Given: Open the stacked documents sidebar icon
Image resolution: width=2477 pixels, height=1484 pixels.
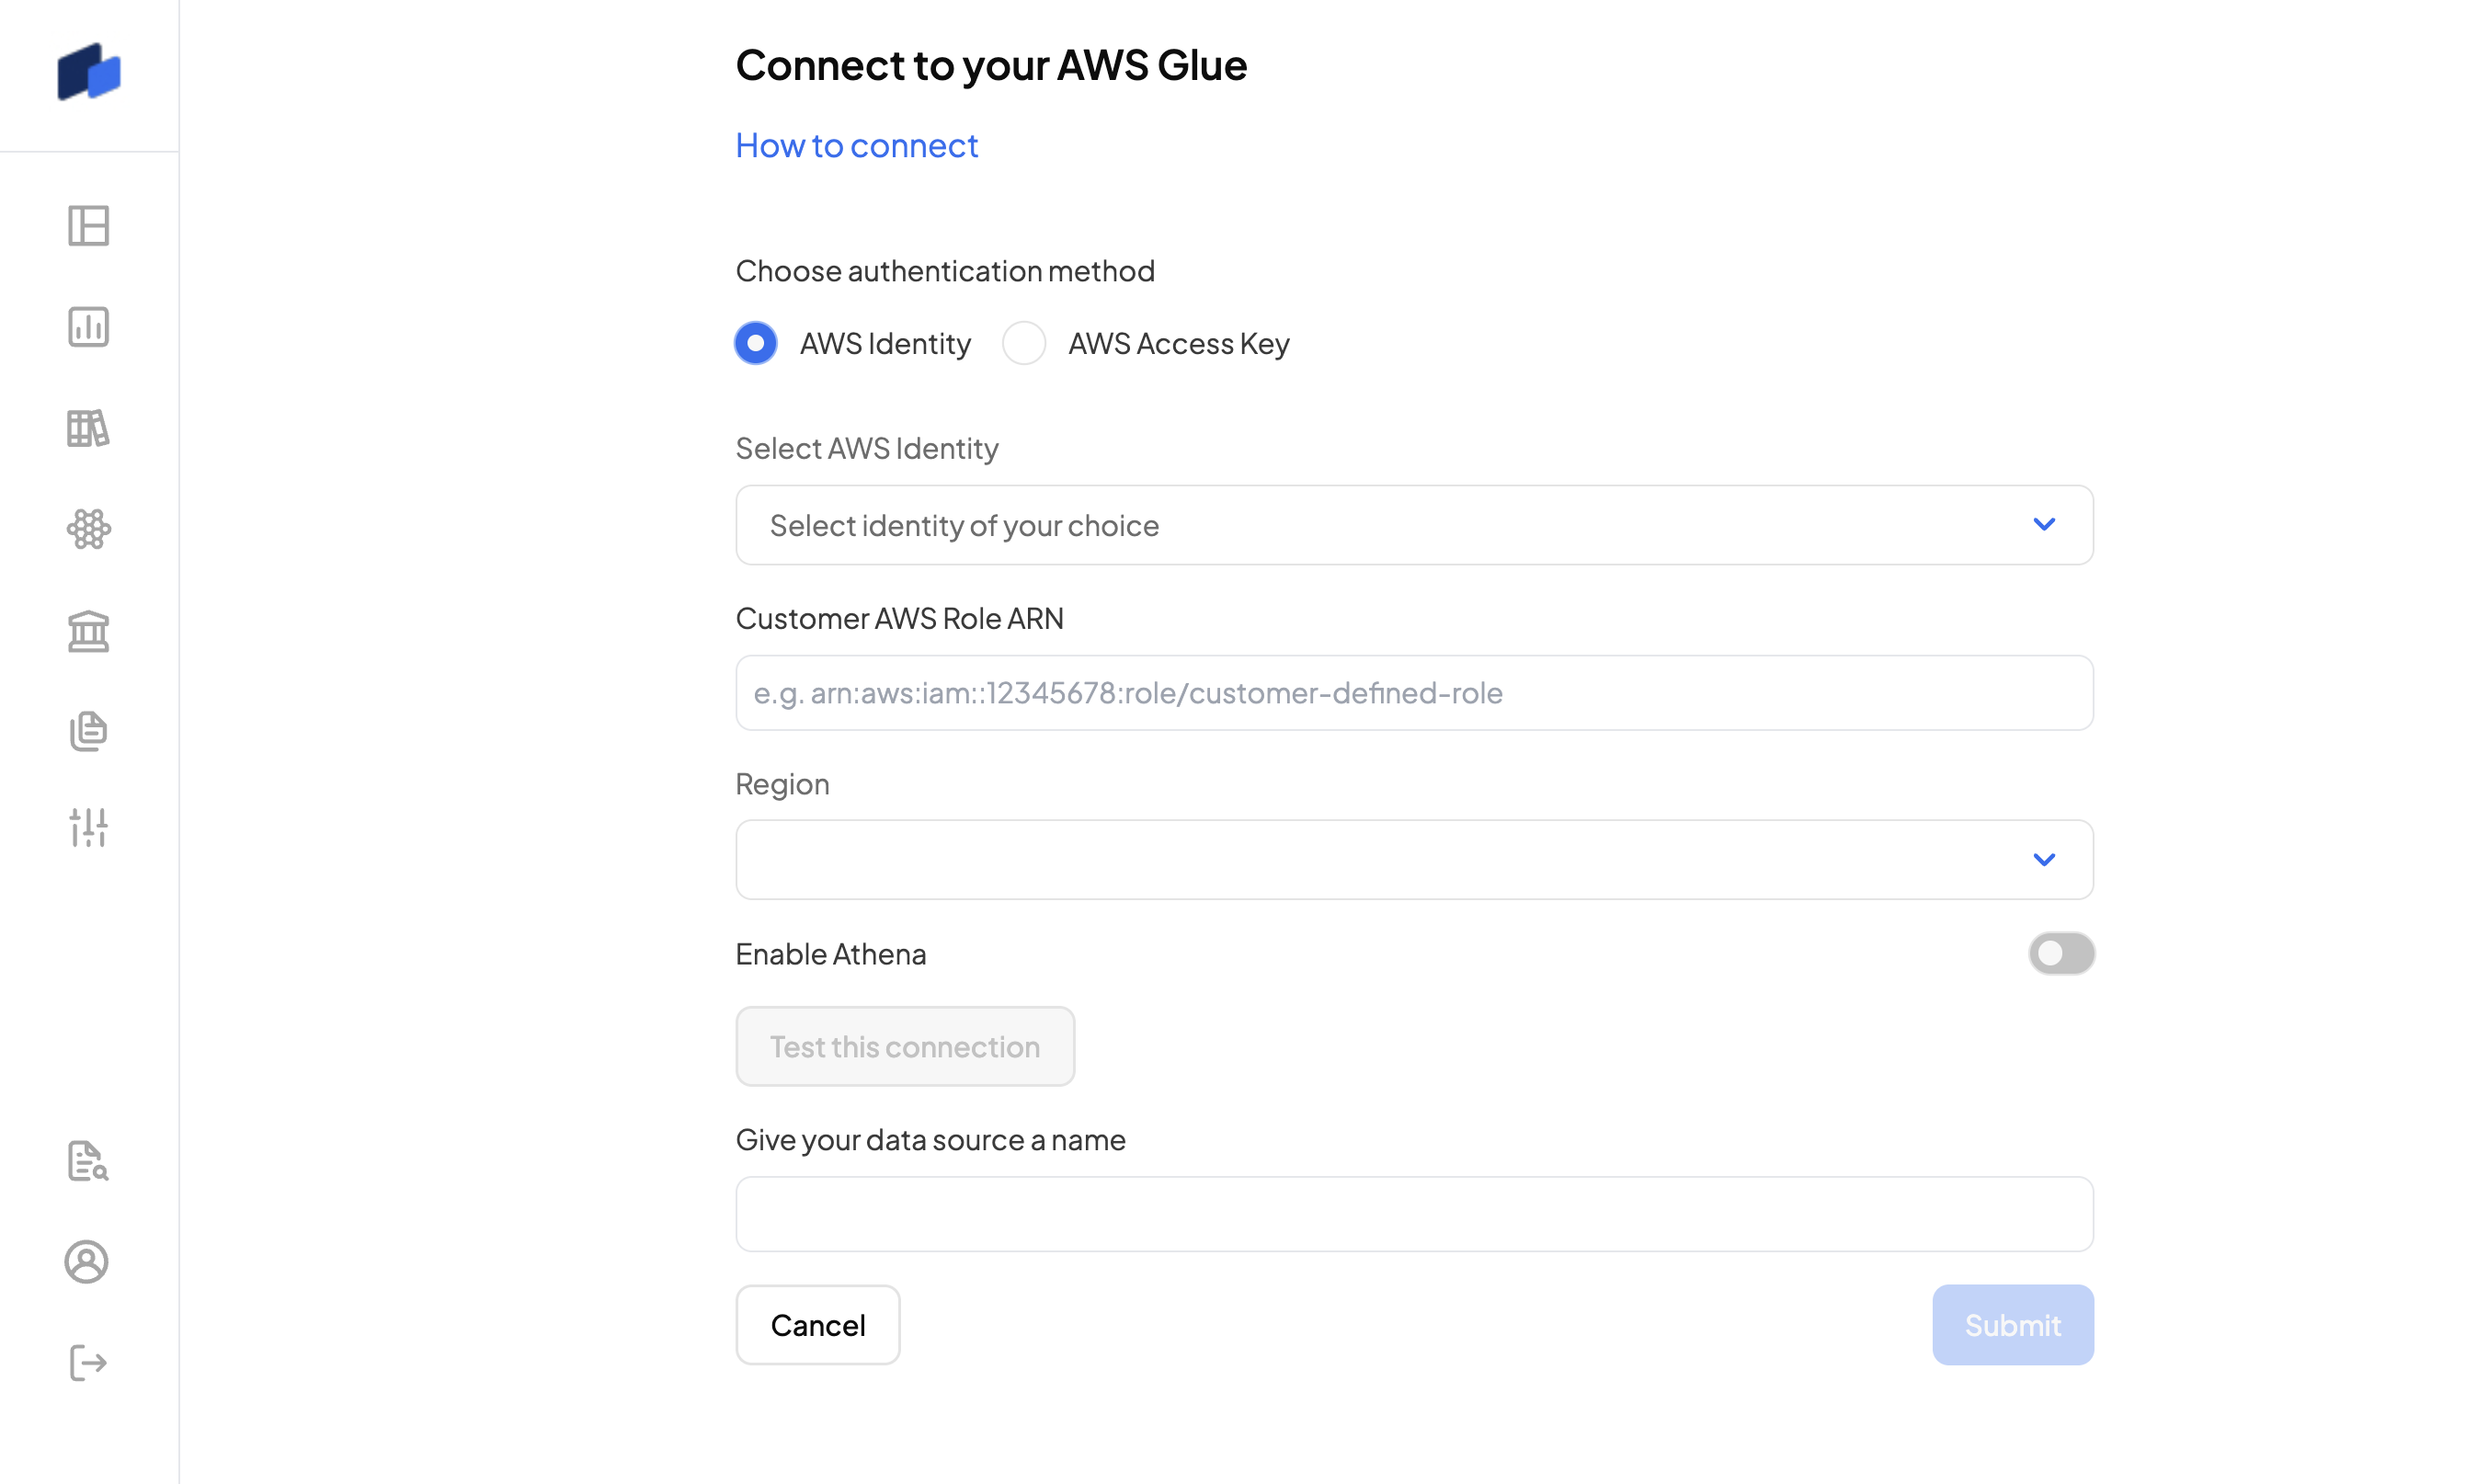Looking at the screenshot, I should 89,731.
